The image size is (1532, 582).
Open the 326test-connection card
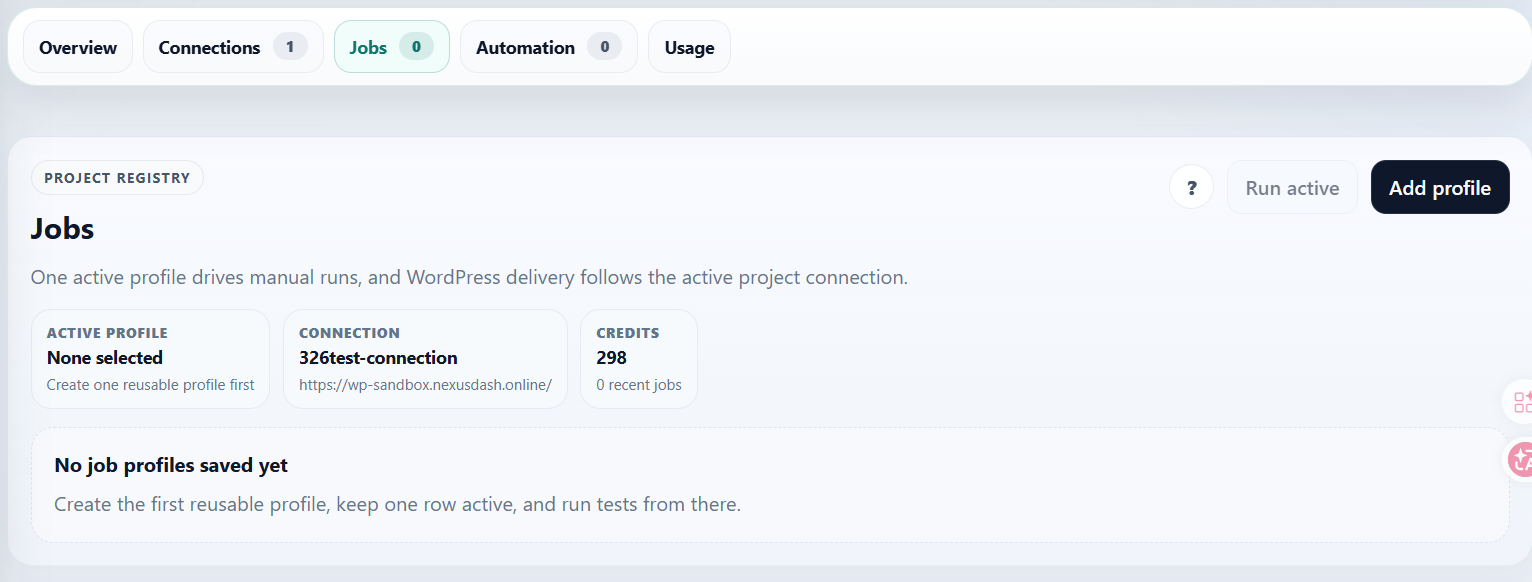tap(425, 359)
